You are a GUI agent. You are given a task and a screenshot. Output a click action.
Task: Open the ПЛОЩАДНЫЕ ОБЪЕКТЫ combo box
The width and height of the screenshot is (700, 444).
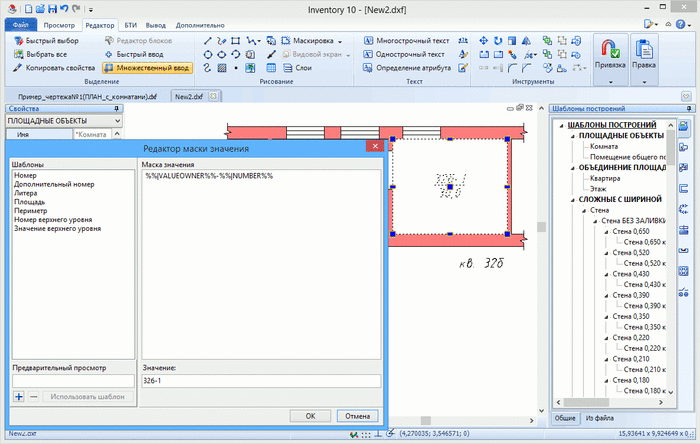[x=63, y=120]
